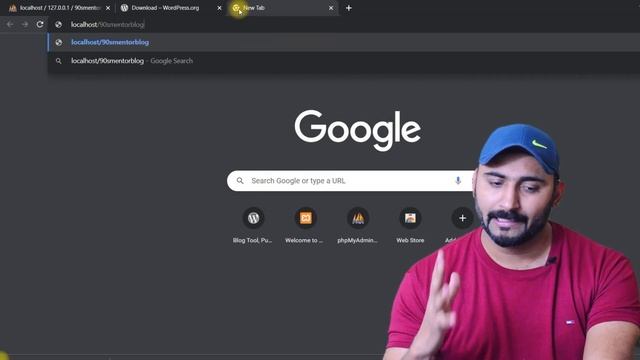Click magnifier icon in Google search box

(x=240, y=180)
